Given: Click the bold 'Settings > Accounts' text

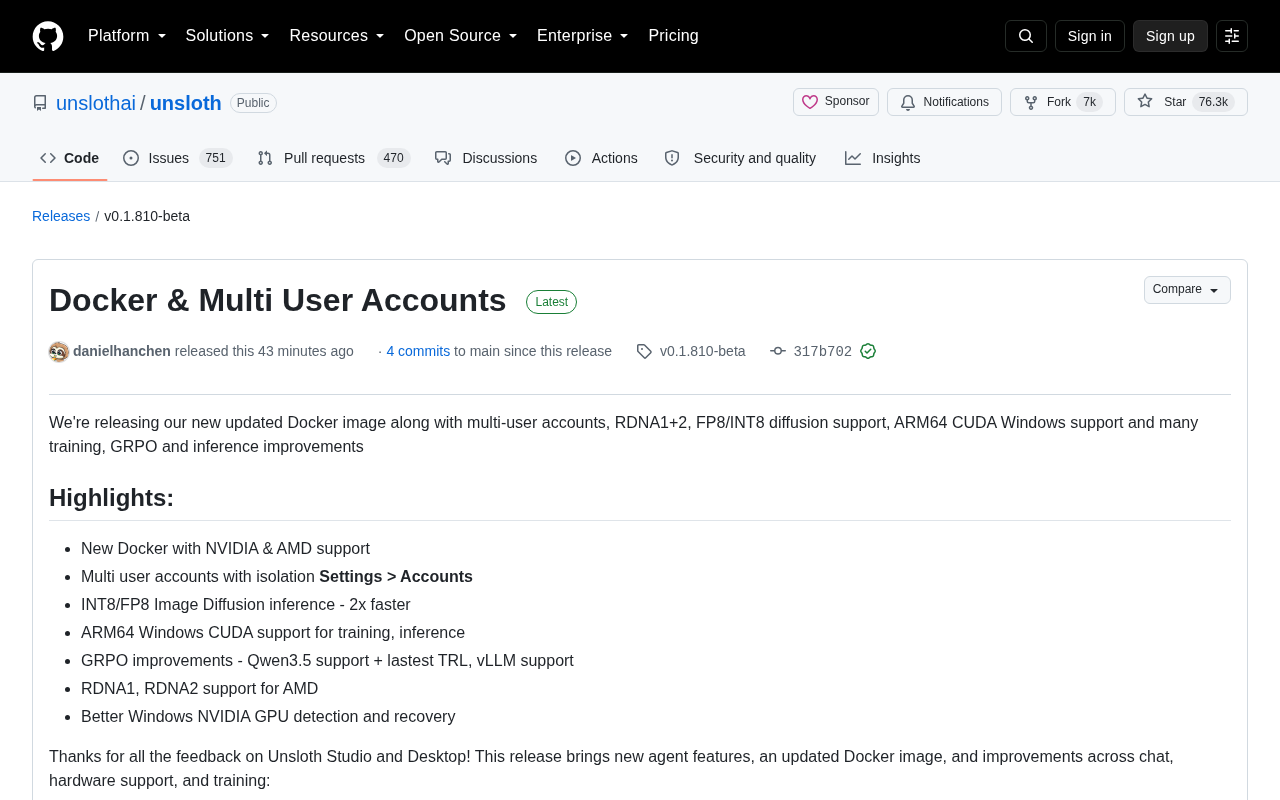Looking at the screenshot, I should [396, 577].
